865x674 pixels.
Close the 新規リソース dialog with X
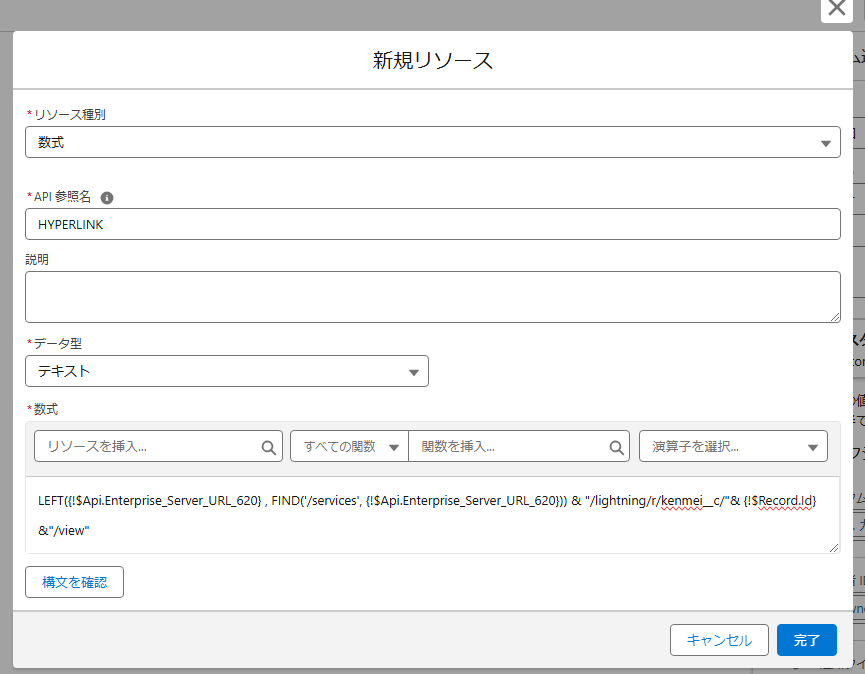(836, 9)
